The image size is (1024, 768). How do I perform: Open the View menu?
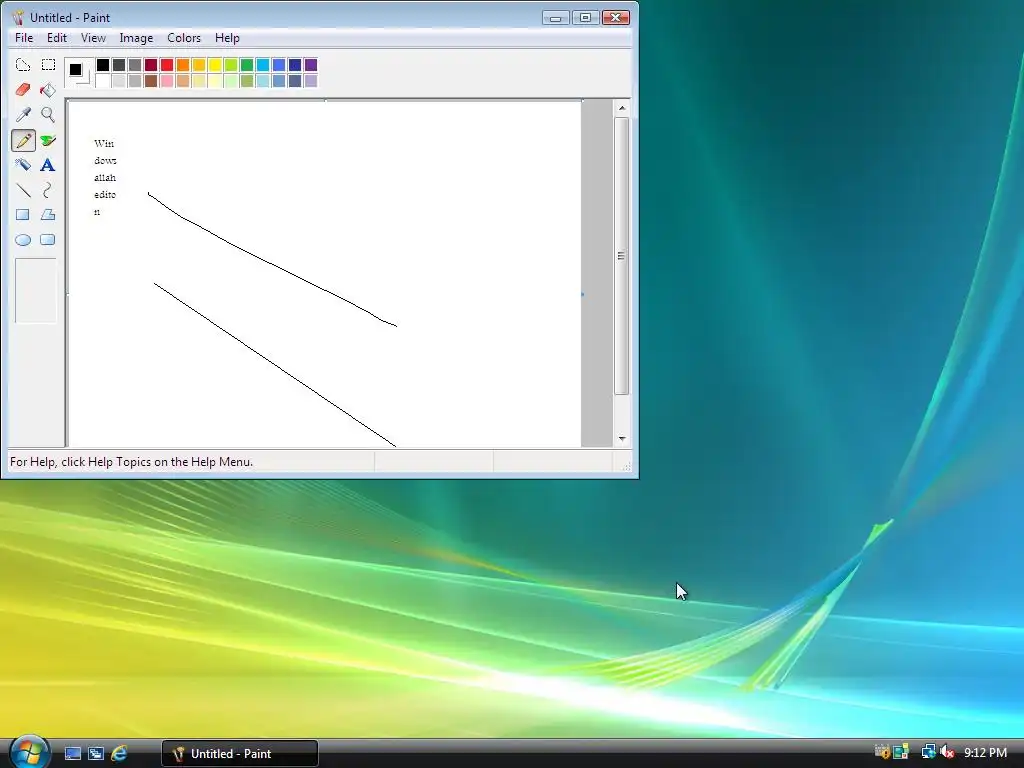[93, 38]
